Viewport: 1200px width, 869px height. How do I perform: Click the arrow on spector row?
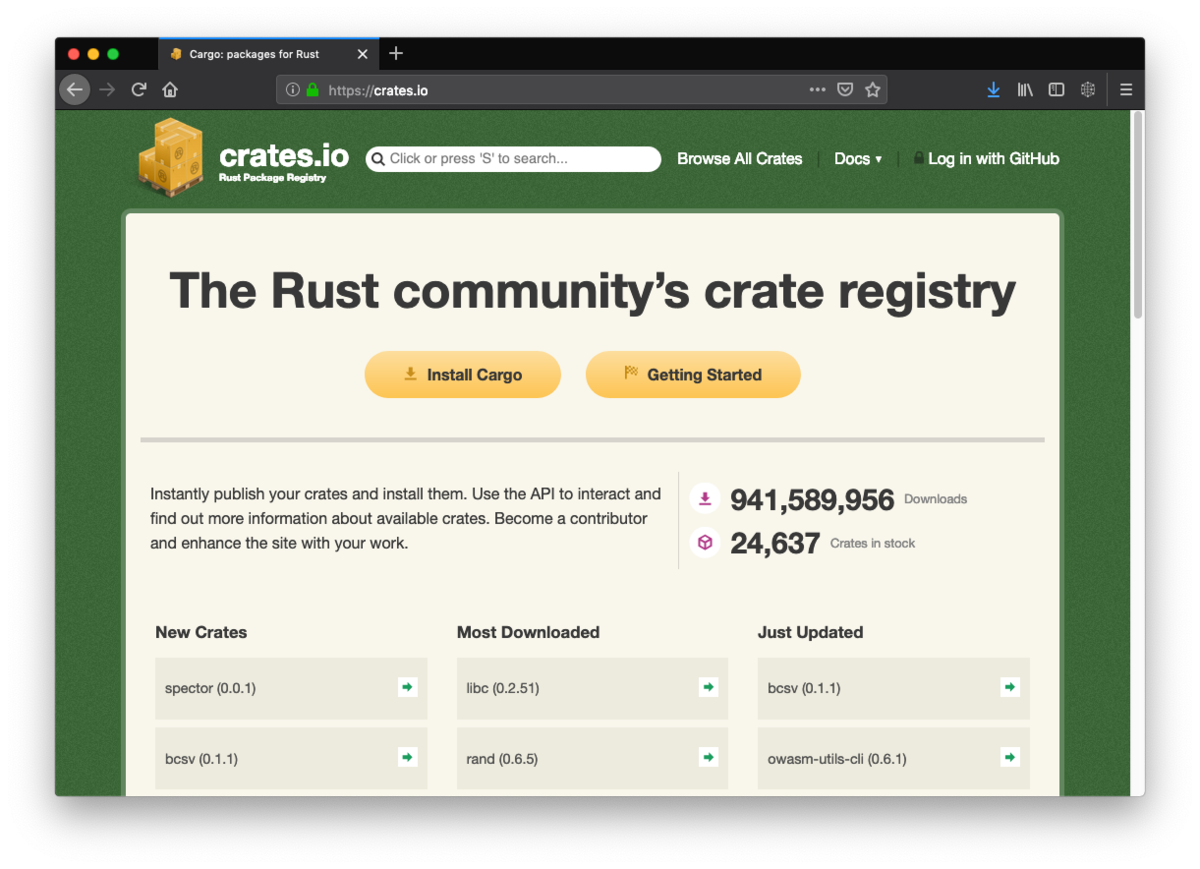coord(407,687)
